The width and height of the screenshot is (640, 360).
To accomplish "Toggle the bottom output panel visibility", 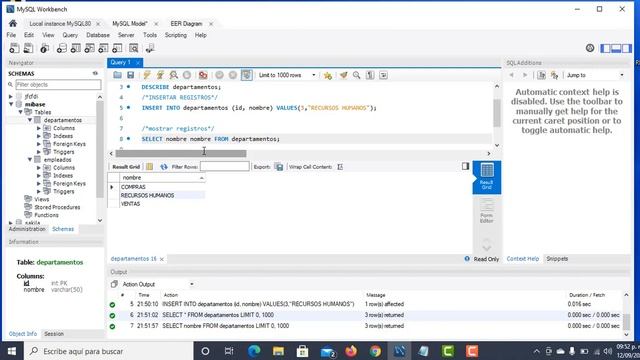I will tap(616, 48).
